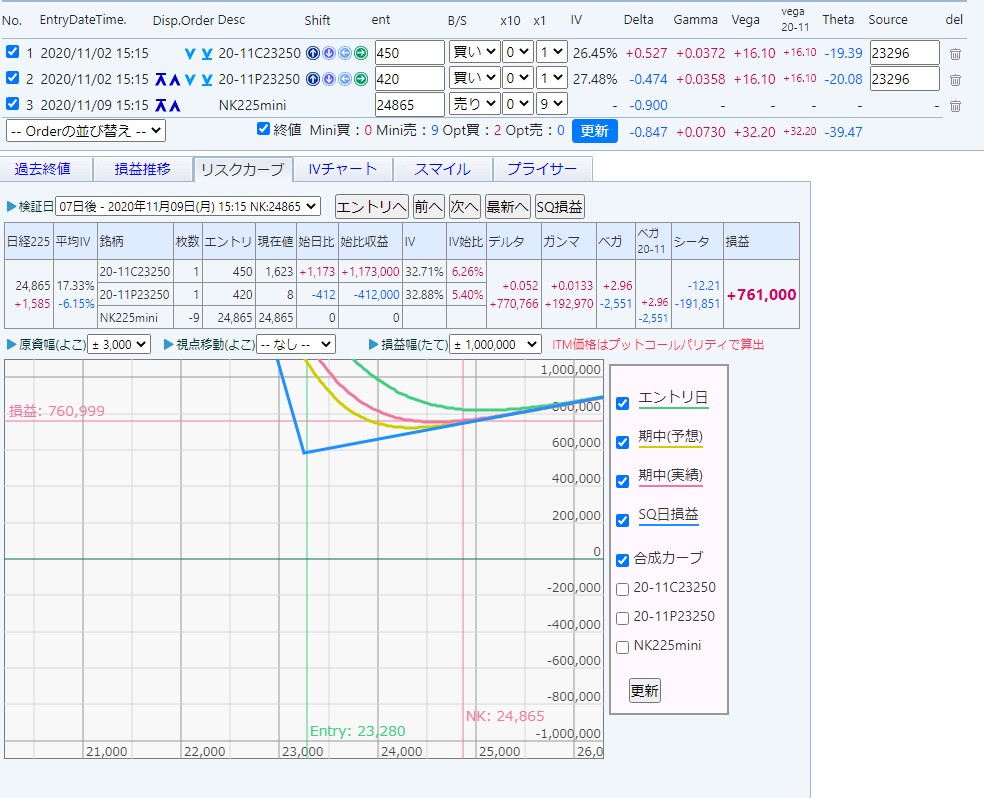Open the 検証日 date selection dropdown
Viewport: 984px width, 798px height.
(188, 206)
